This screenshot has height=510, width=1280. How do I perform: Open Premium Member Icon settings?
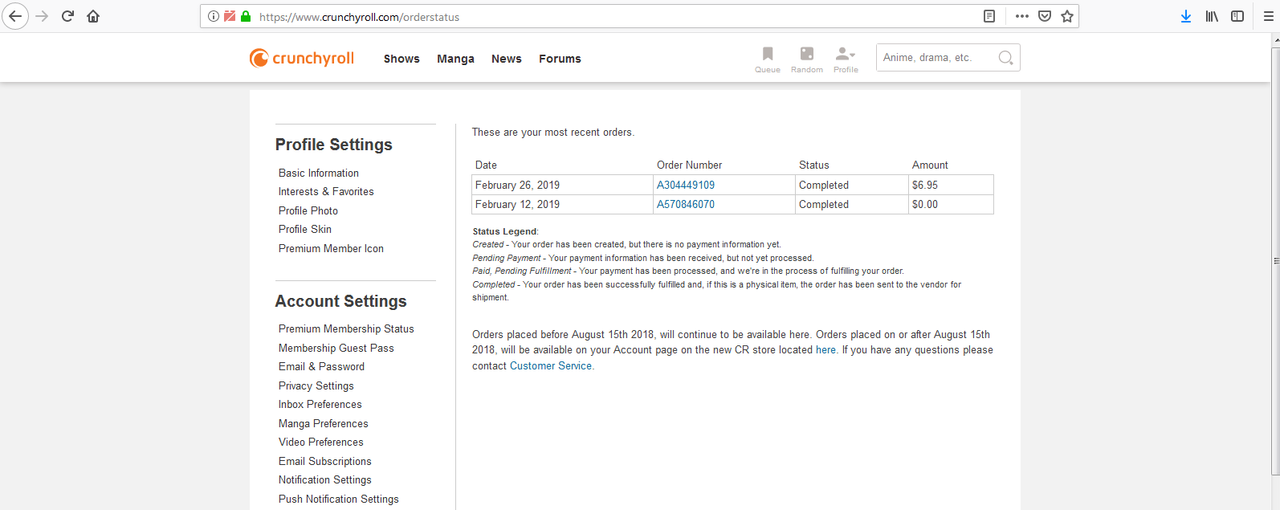coord(331,248)
